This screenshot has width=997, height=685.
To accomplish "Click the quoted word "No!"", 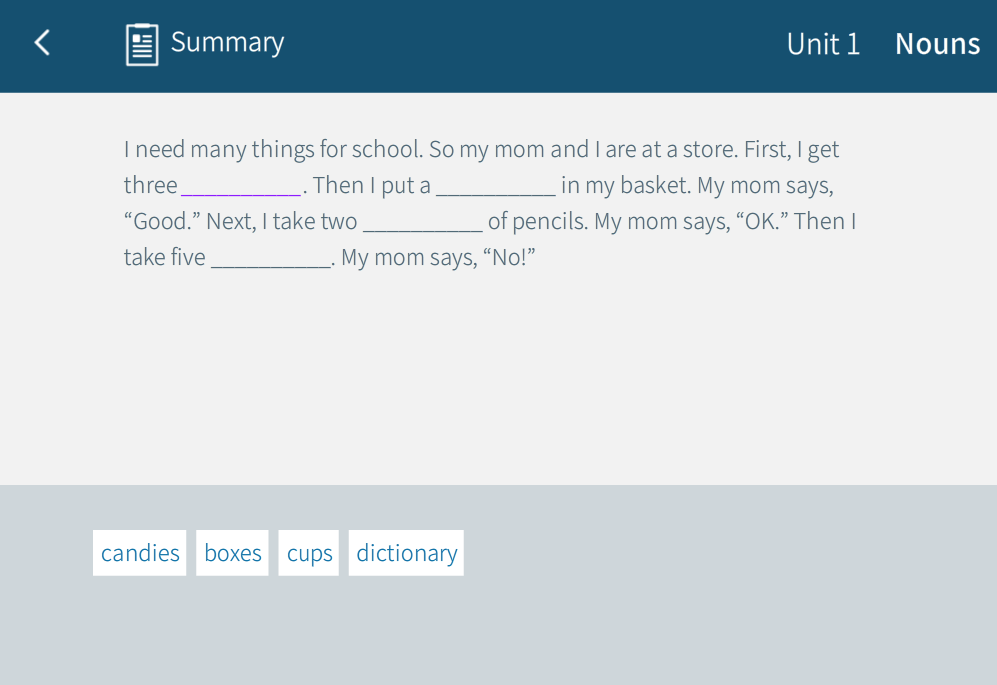I will click(509, 258).
